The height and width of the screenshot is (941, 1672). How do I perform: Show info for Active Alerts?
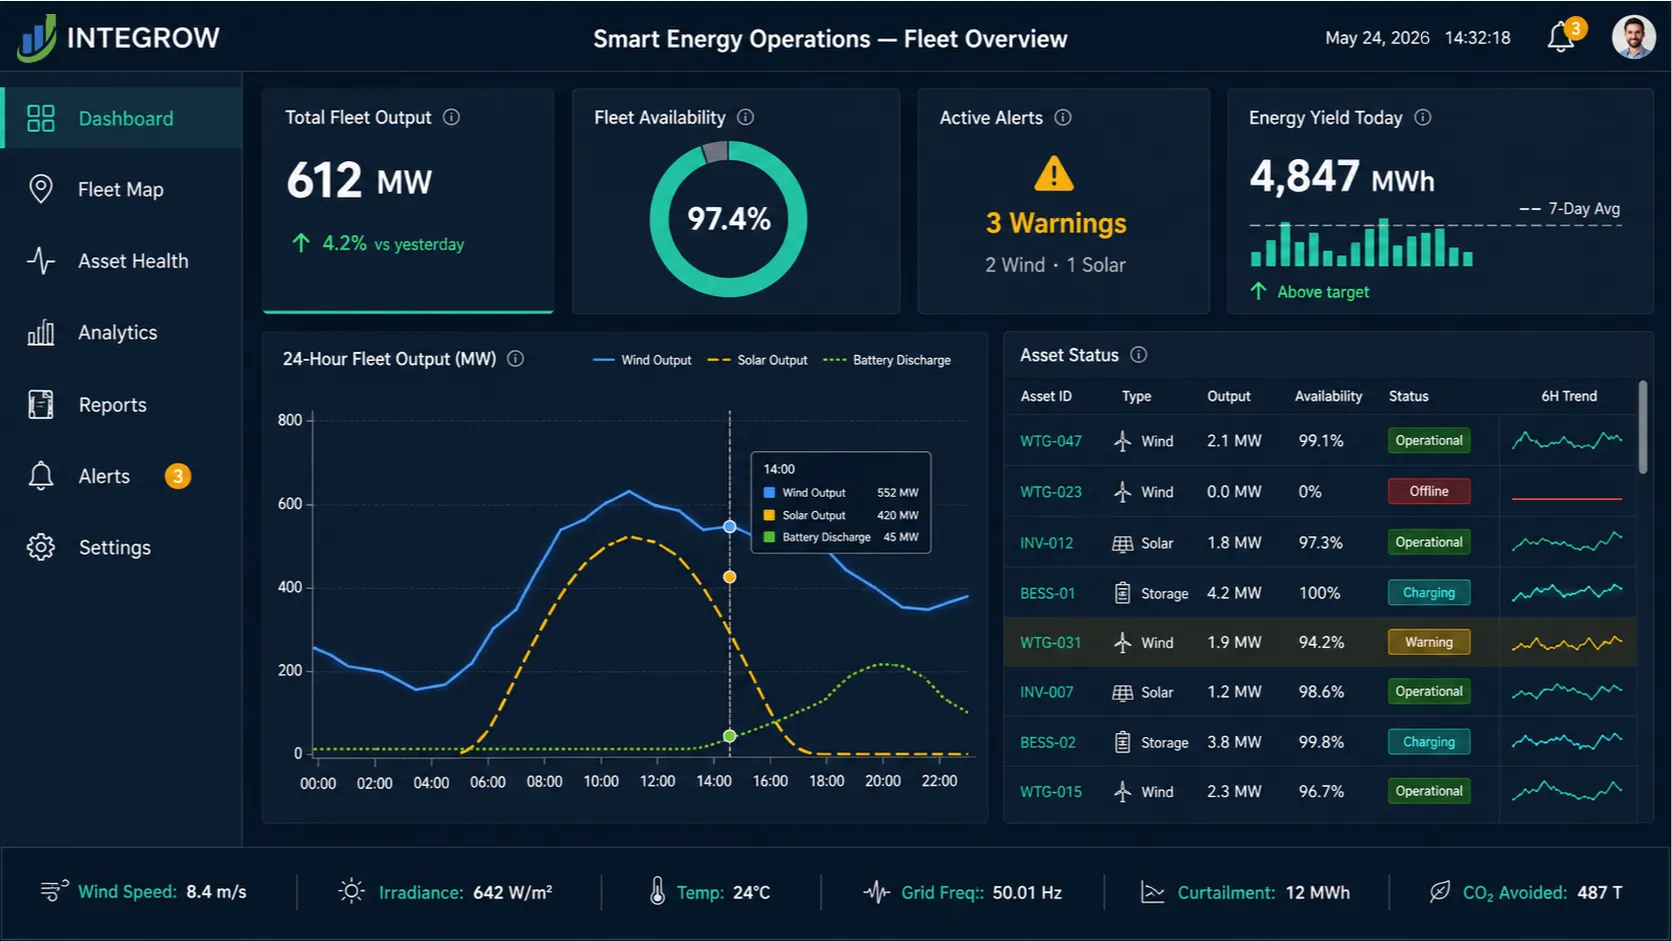[x=1063, y=117]
